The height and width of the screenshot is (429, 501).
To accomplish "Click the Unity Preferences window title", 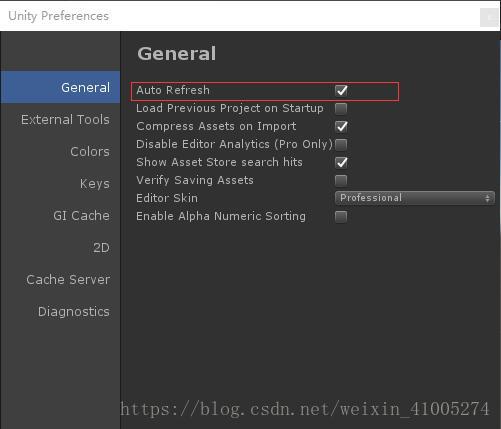I will pos(58,16).
